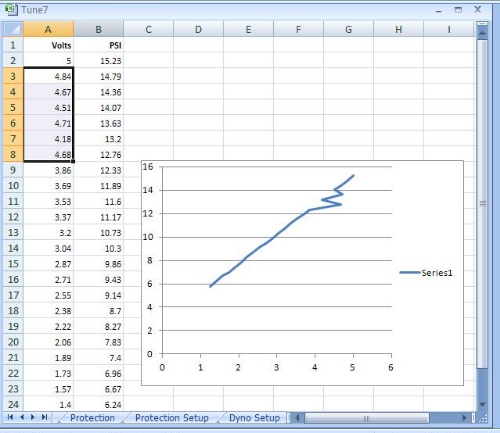Screen dimensions: 500x433
Task: Select row 12 header
Action: 13,217
